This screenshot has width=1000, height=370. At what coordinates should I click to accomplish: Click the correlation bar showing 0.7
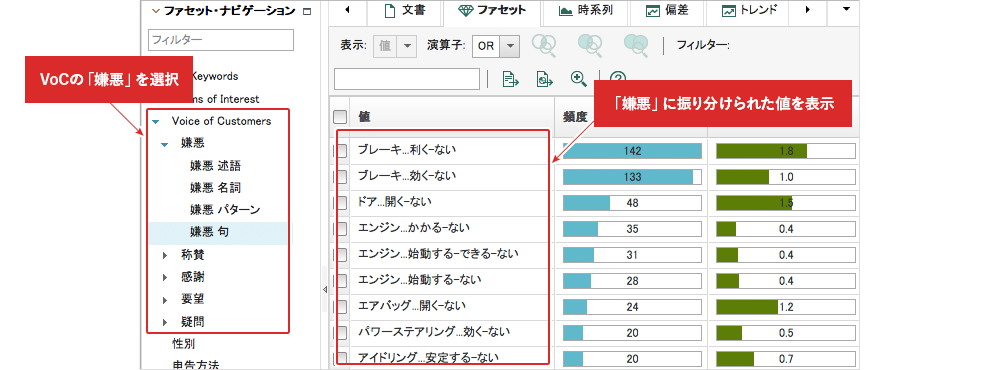tap(786, 359)
